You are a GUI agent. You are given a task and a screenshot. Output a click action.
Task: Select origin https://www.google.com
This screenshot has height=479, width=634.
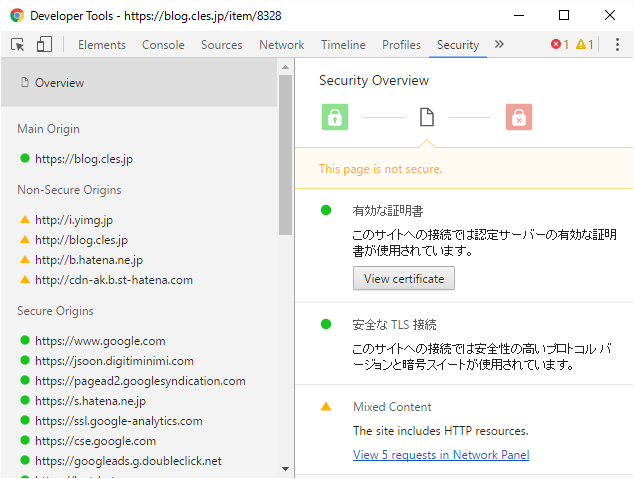coord(100,341)
